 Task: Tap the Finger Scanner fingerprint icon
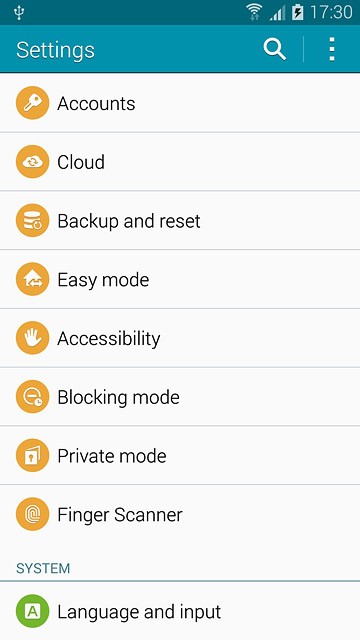click(x=33, y=515)
